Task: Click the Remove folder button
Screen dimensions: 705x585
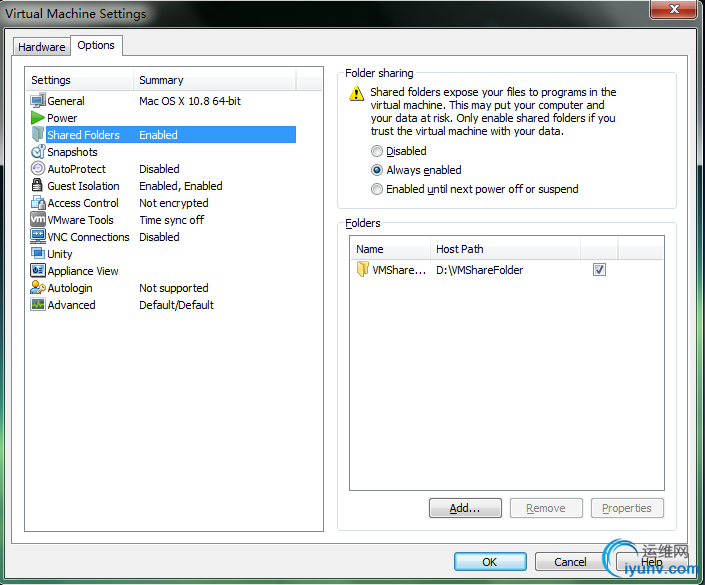Action: pyautogui.click(x=546, y=508)
